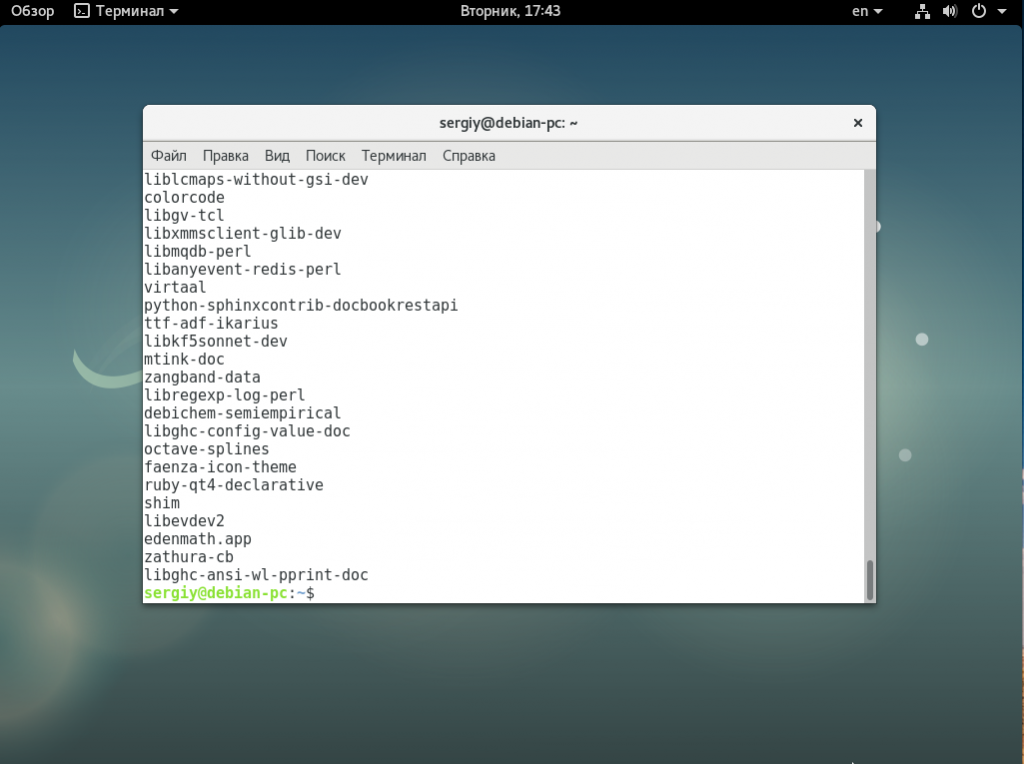Image resolution: width=1024 pixels, height=764 pixels.
Task: Click the terminal icon in the top bar
Action: (82, 11)
